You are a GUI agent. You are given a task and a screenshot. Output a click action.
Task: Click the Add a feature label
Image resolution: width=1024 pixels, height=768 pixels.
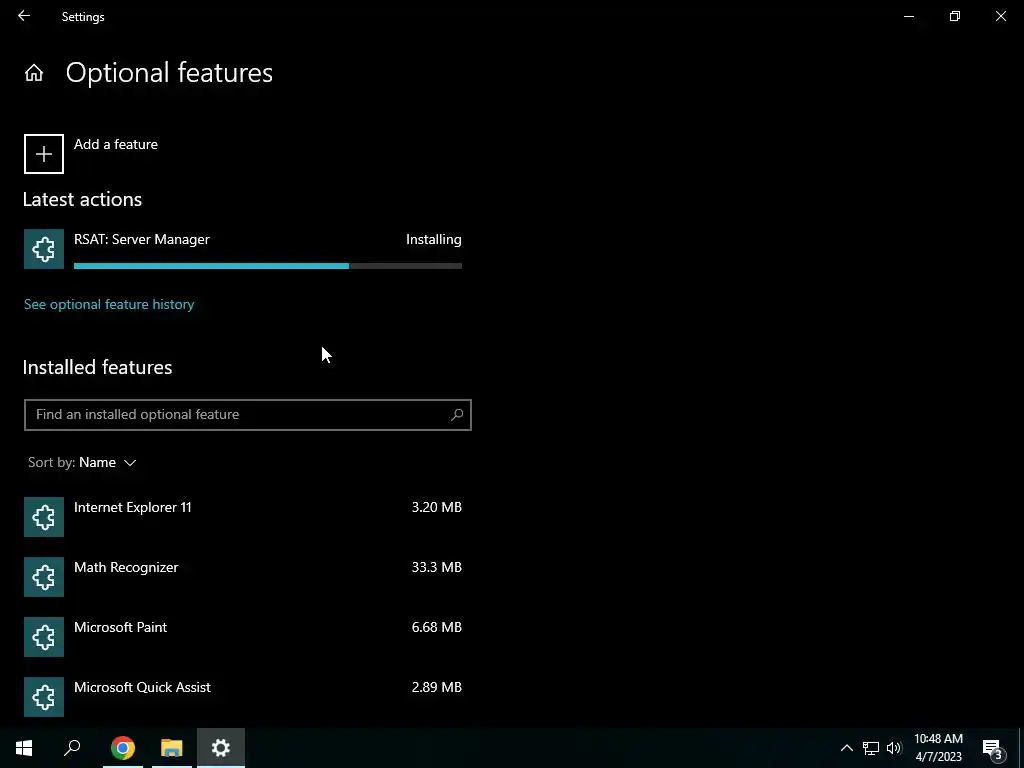[116, 144]
